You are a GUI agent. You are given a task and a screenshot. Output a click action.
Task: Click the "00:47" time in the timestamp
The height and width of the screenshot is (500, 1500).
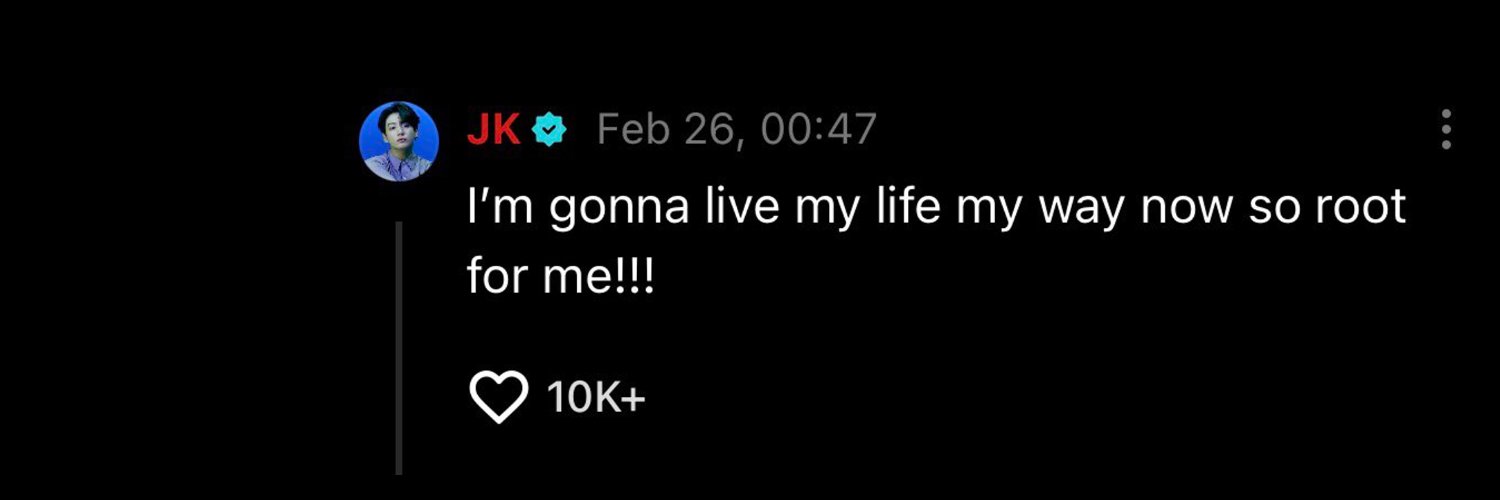pyautogui.click(x=817, y=130)
